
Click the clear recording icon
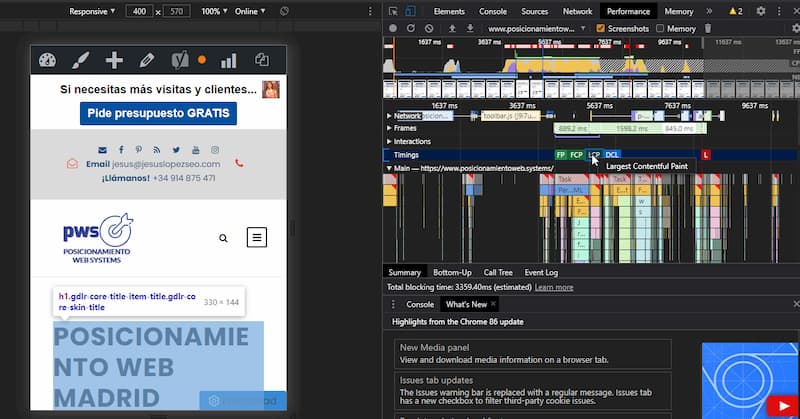click(429, 29)
